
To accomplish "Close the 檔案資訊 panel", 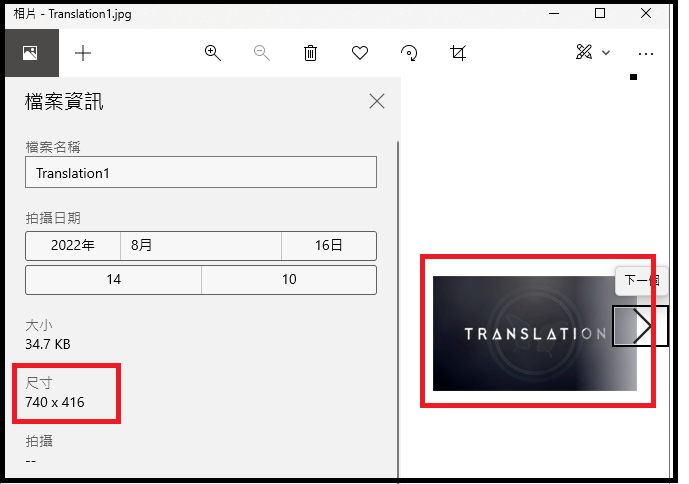I will point(376,101).
